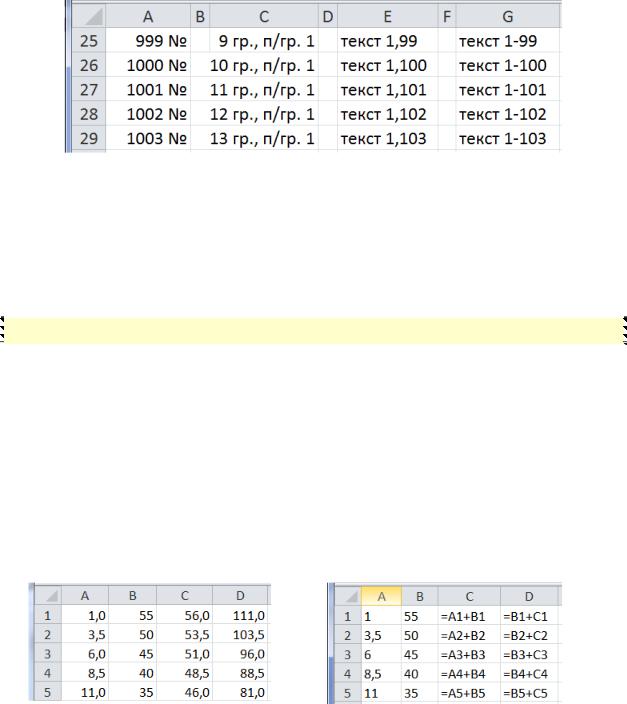627x704 pixels.
Task: Select the highlighted orange column A header
Action: [x=381, y=597]
